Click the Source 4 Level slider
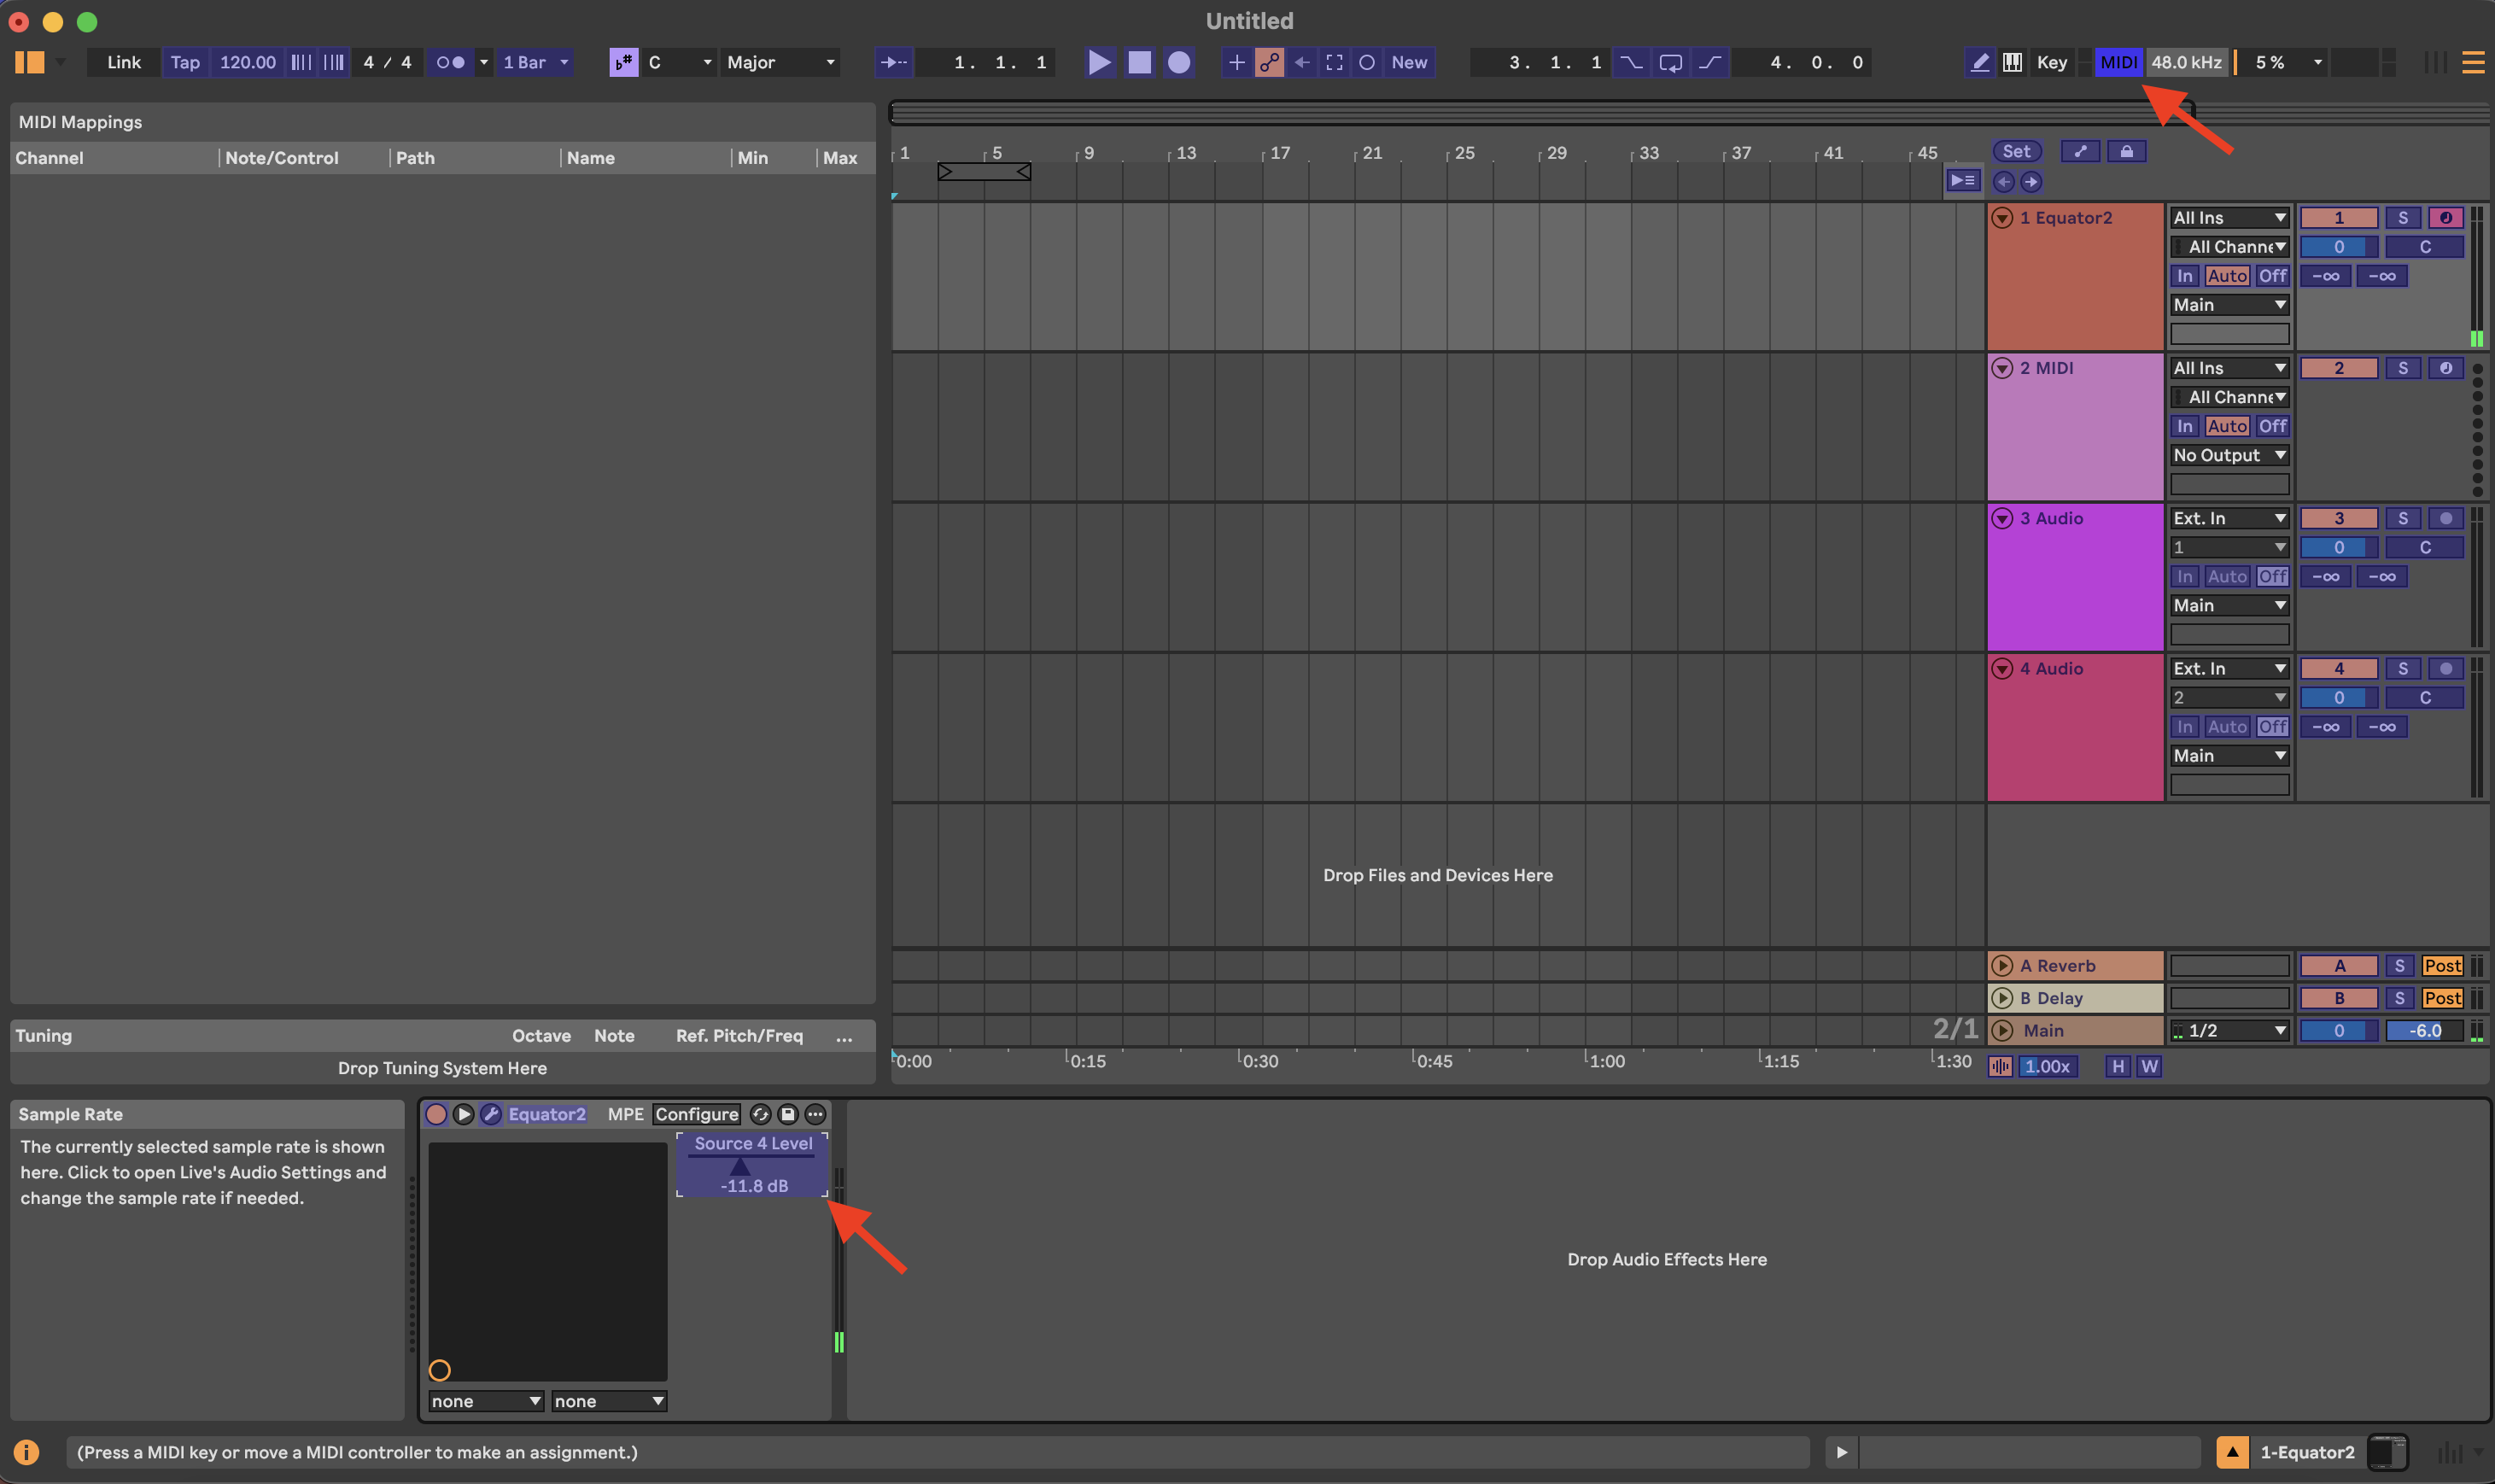This screenshot has height=1484, width=2495. pos(753,1165)
